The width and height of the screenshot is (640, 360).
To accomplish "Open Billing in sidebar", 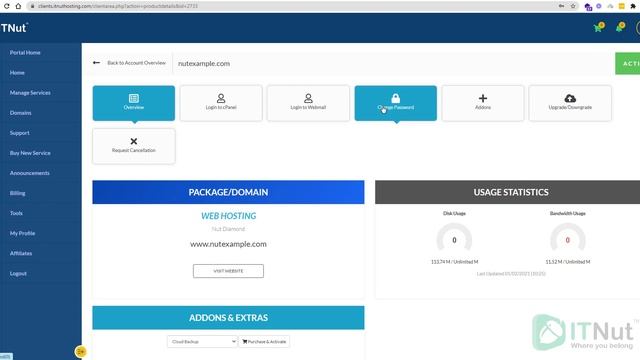I will click(x=18, y=193).
